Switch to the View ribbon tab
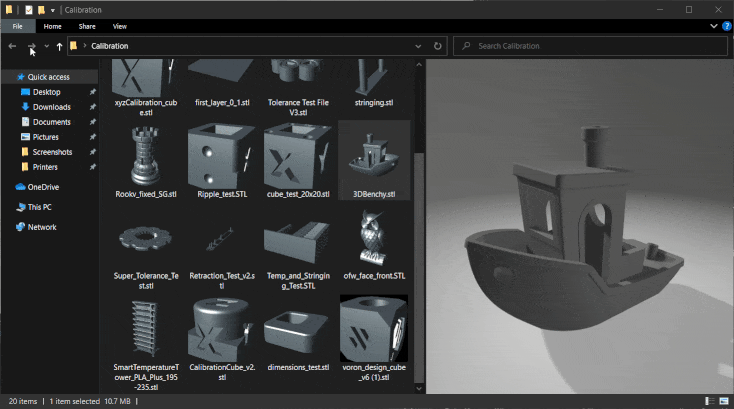Screen dimensions: 734x409 pos(120,26)
